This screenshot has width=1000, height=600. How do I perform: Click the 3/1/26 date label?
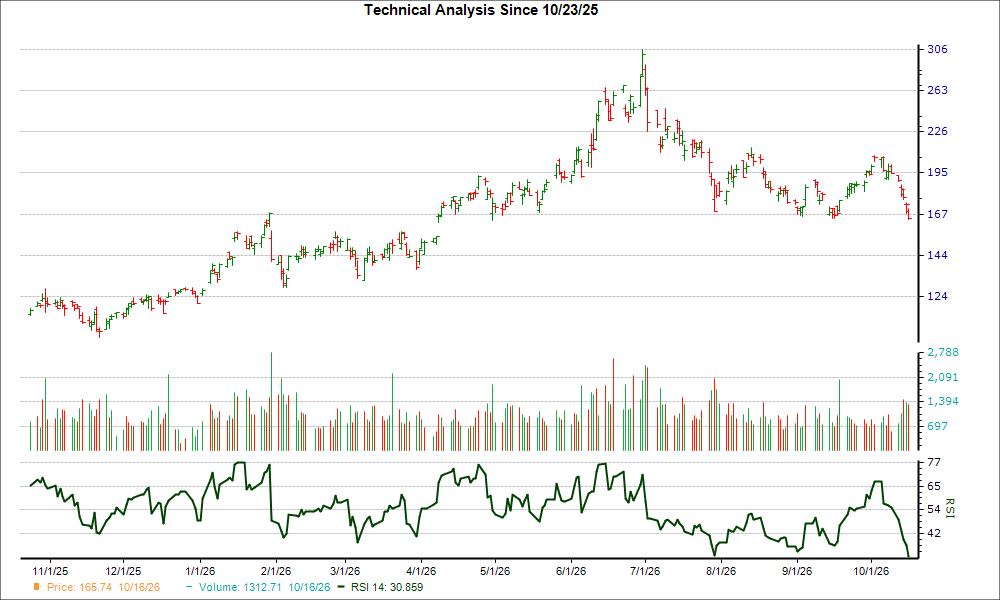click(x=344, y=571)
